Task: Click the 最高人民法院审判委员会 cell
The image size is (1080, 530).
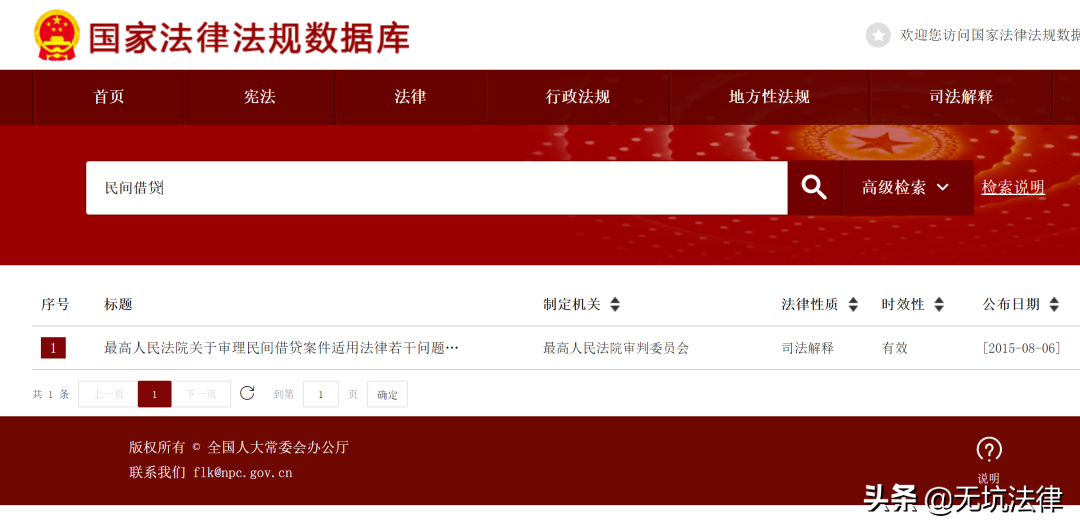Action: pyautogui.click(x=616, y=348)
